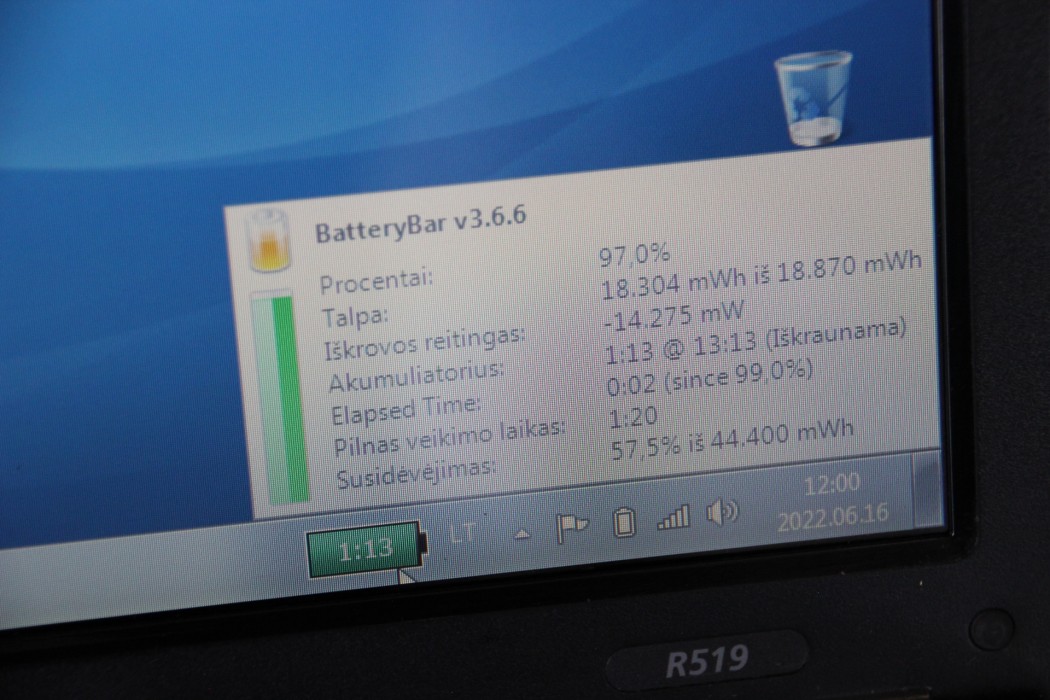Click the 1:13 @ 13:13 (Iškraunama) value
This screenshot has width=1050, height=700.
tap(755, 341)
